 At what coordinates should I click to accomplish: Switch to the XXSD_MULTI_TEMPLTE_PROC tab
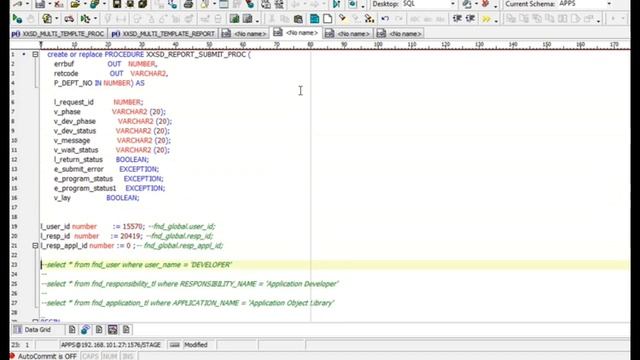coord(58,34)
